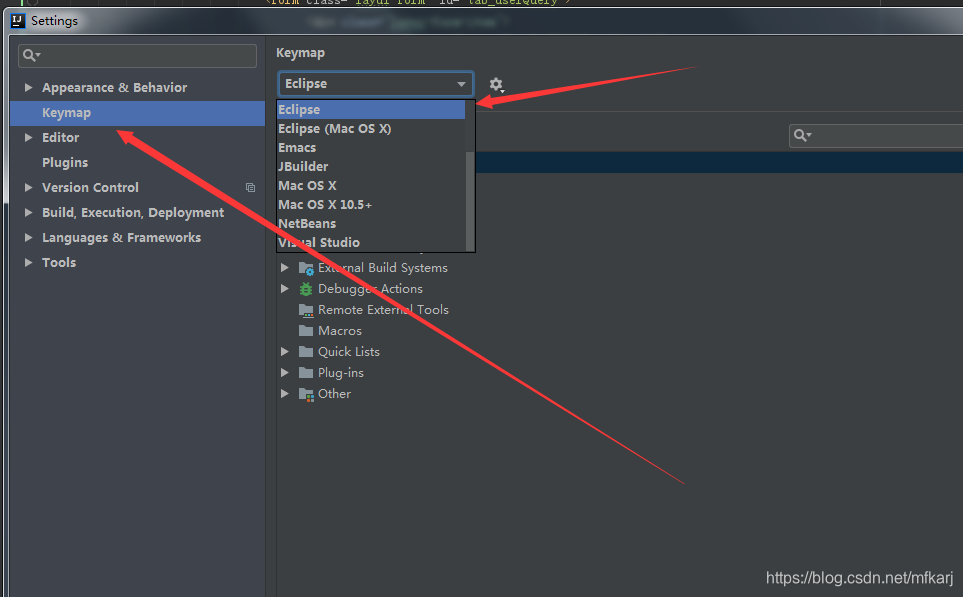Viewport: 963px width, 597px height.
Task: Open Editor settings category
Action: click(x=60, y=138)
